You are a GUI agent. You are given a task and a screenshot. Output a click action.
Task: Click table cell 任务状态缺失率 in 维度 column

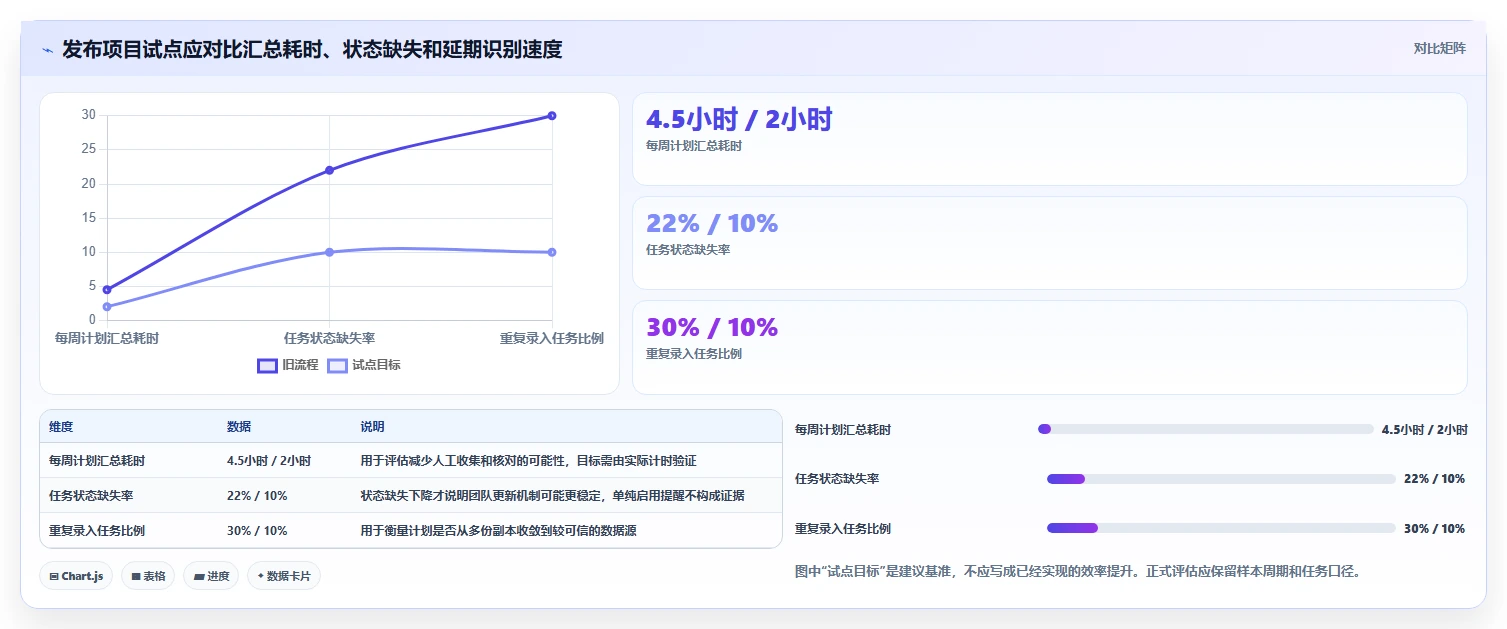[x=91, y=496]
